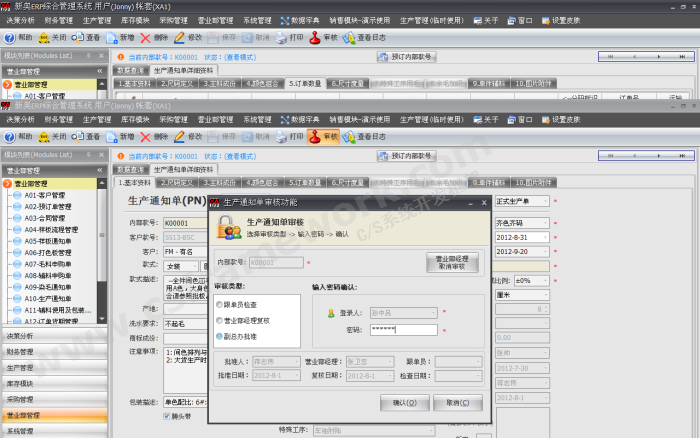The height and width of the screenshot is (438, 700).
Task: Expand the 正式生产单 order type dropdown
Action: point(545,201)
